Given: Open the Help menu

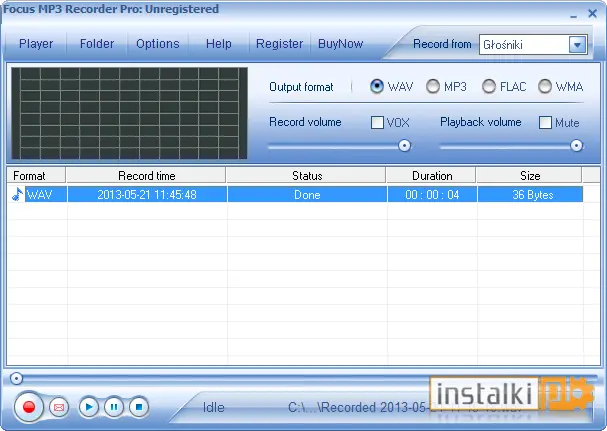Looking at the screenshot, I should pos(219,44).
